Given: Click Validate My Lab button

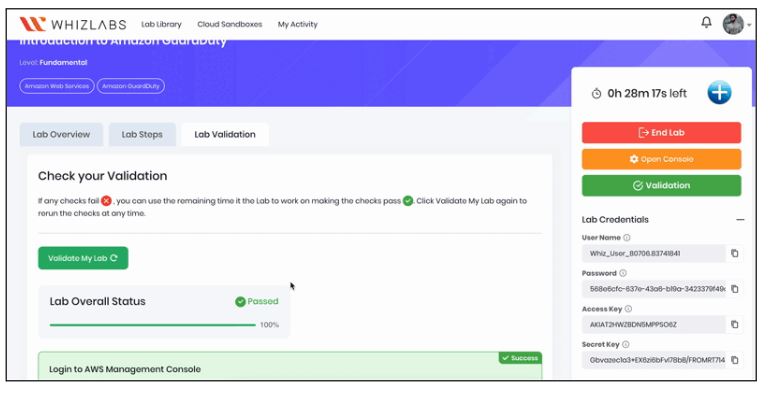Looking at the screenshot, I should coord(83,258).
